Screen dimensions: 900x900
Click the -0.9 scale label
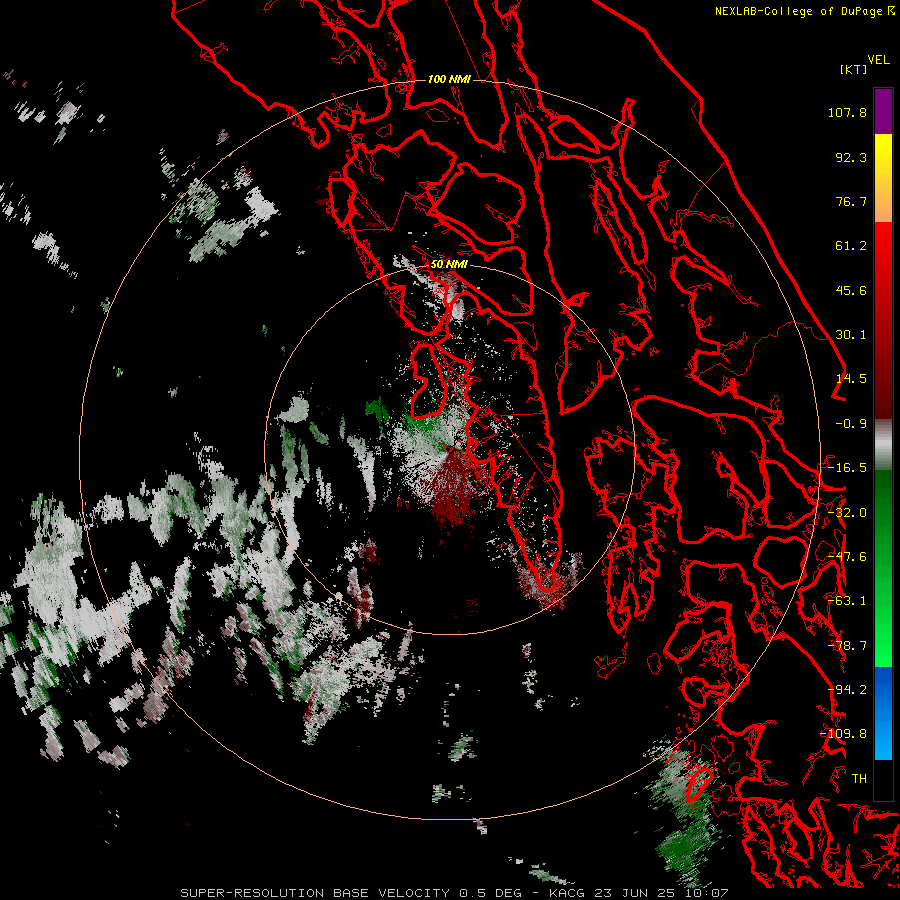pos(851,424)
